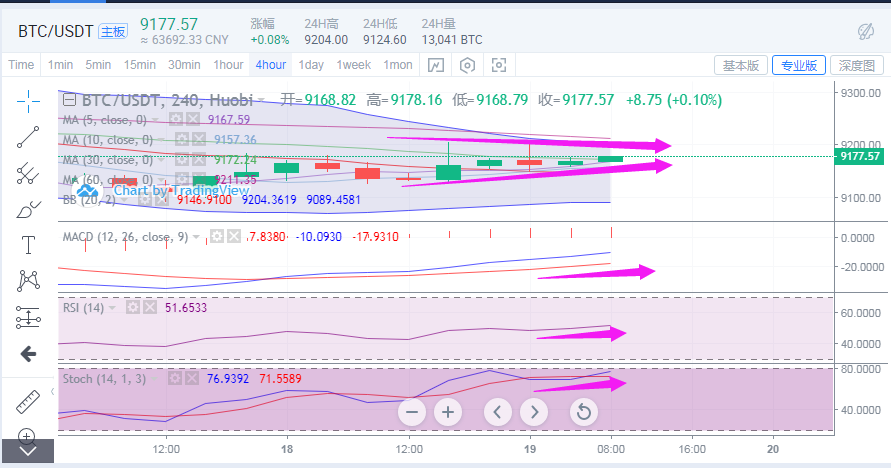Image resolution: width=891 pixels, height=468 pixels.
Task: Click the 基本版 button
Action: (741, 65)
